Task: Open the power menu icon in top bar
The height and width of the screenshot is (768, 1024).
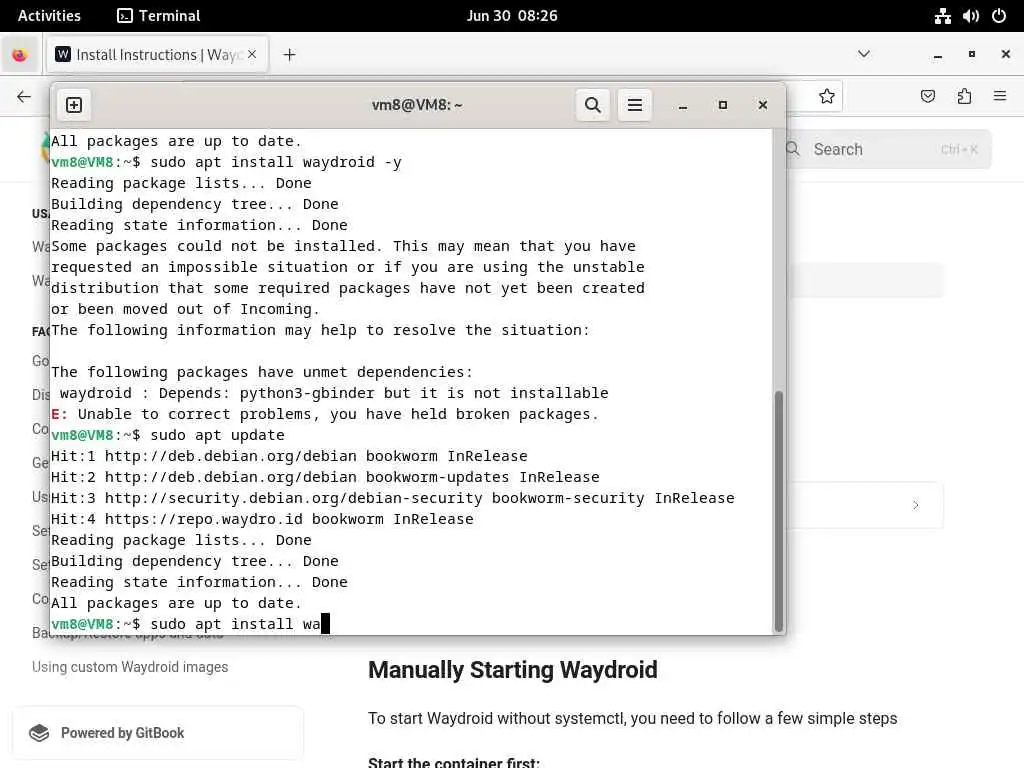Action: (999, 16)
